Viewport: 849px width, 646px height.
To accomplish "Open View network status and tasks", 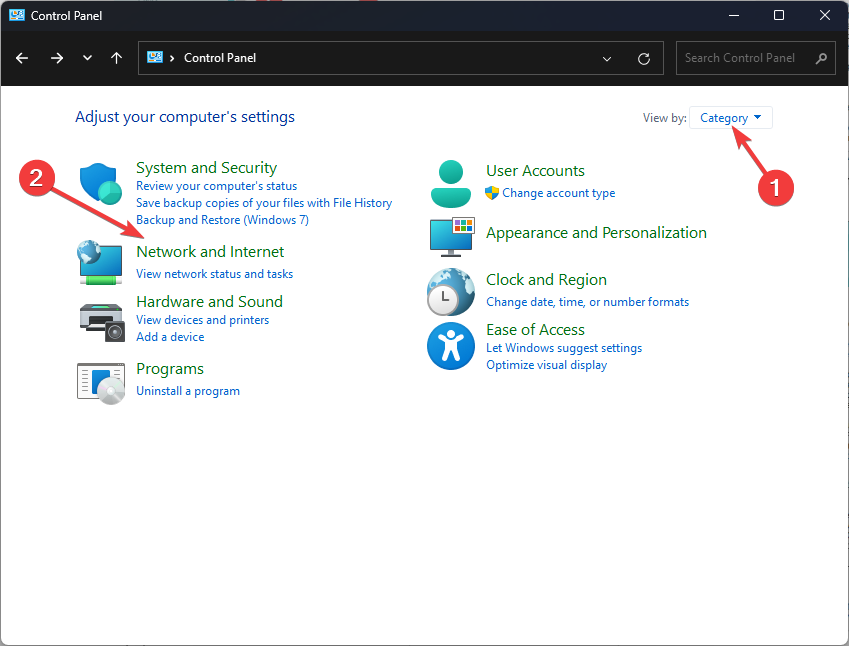I will tap(214, 274).
